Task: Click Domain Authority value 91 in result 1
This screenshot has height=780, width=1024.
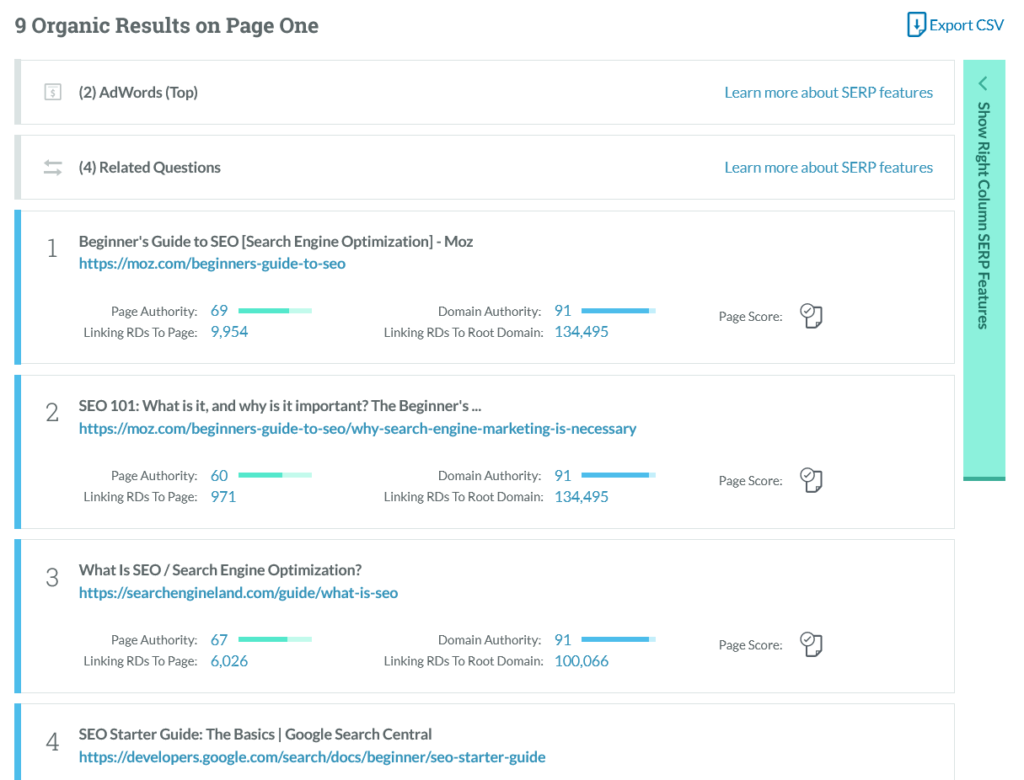Action: (x=562, y=310)
